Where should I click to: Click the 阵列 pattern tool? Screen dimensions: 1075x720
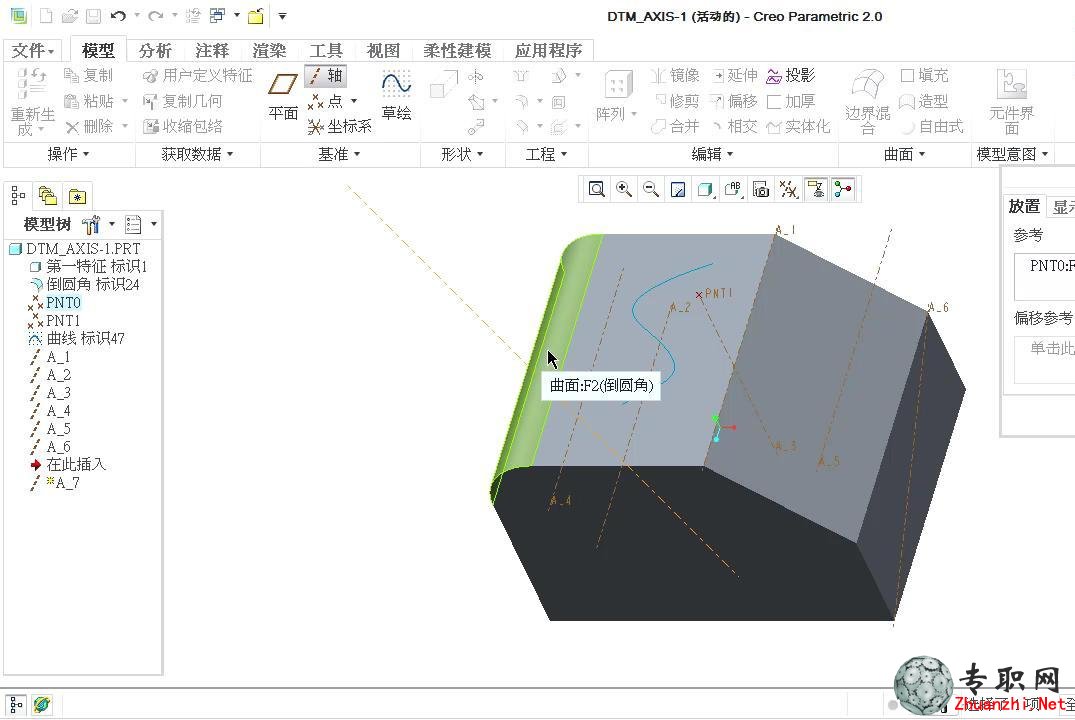coord(616,96)
